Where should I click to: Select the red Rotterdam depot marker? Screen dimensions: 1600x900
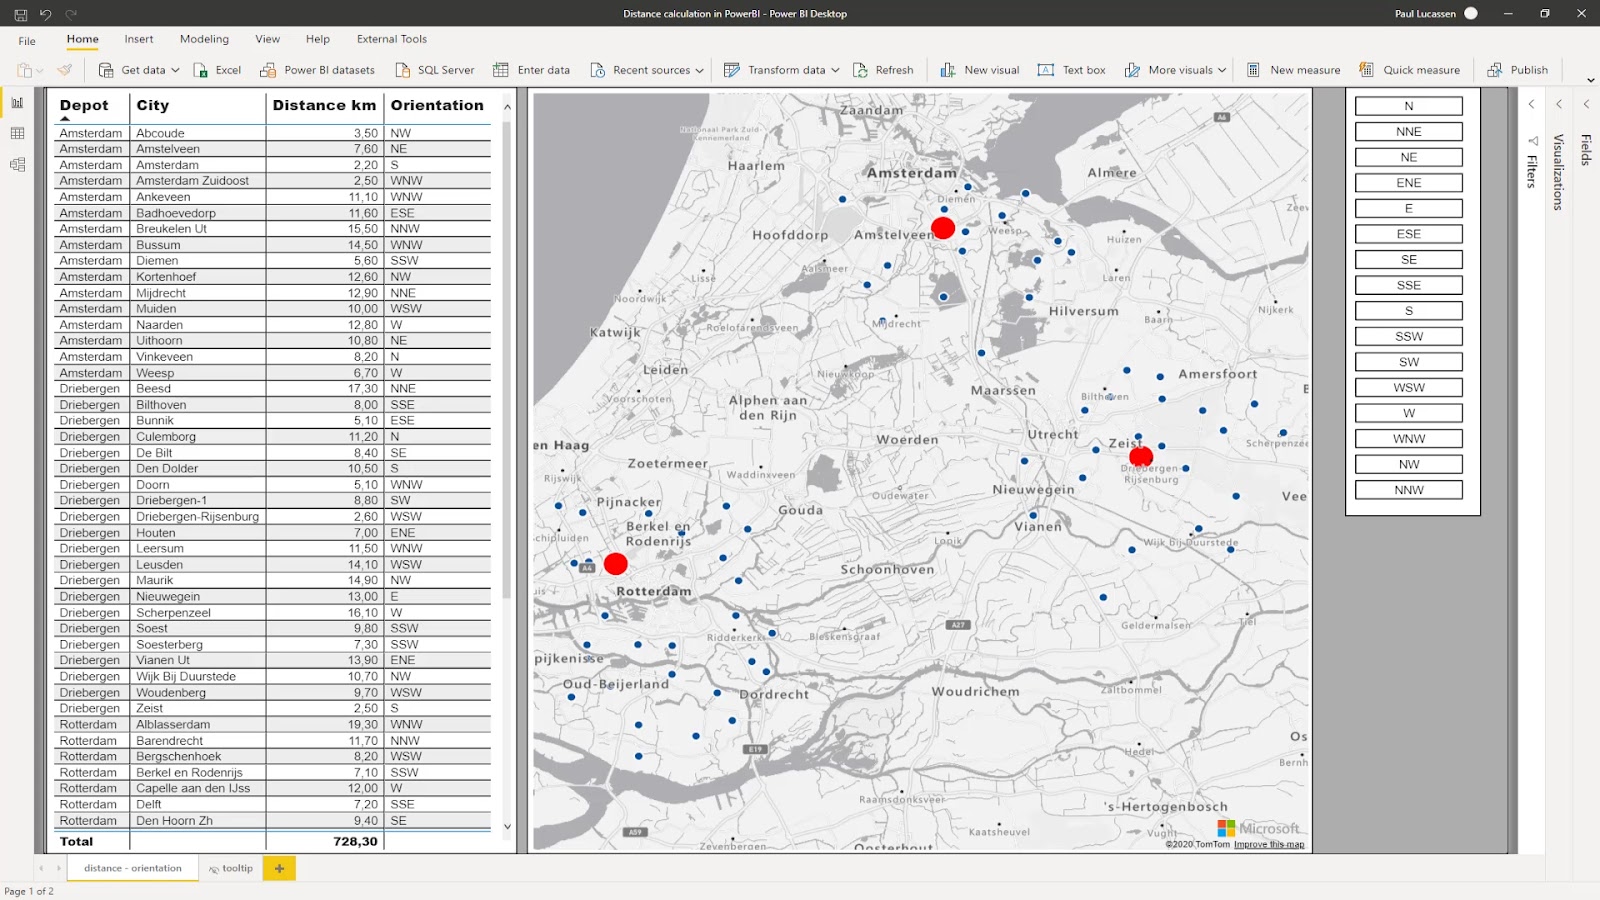pos(616,564)
